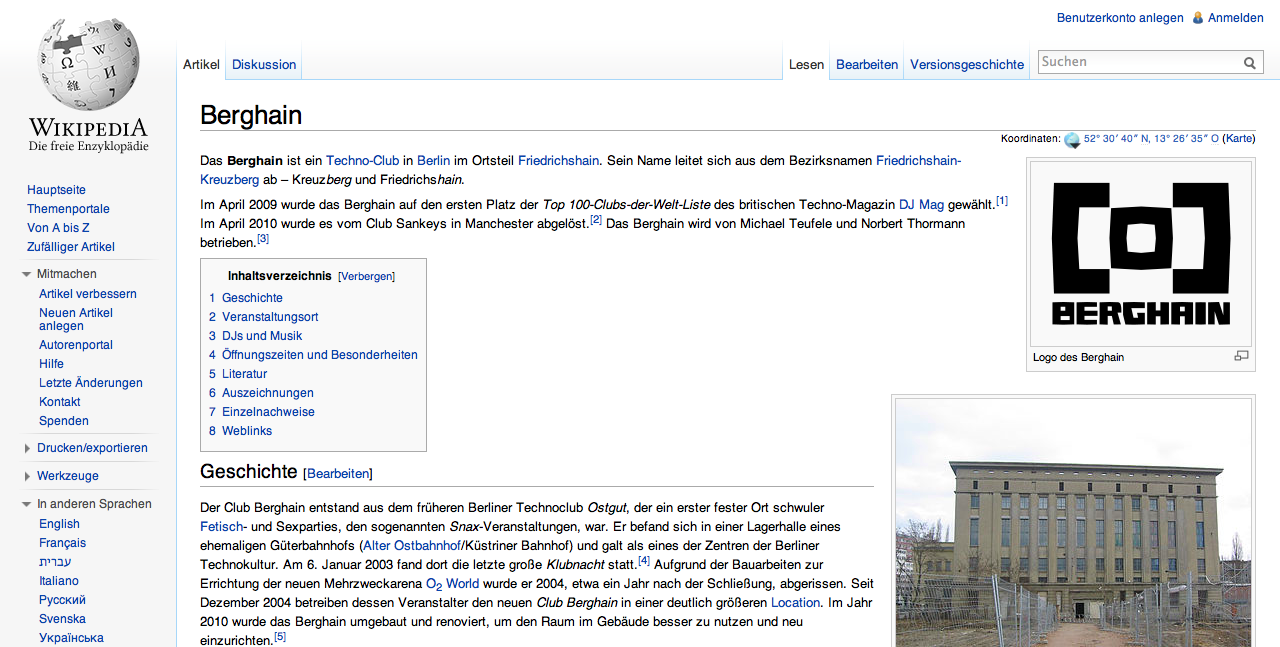Image resolution: width=1280 pixels, height=647 pixels.
Task: Jump to Weblinks in table of contents
Action: pyautogui.click(x=247, y=431)
